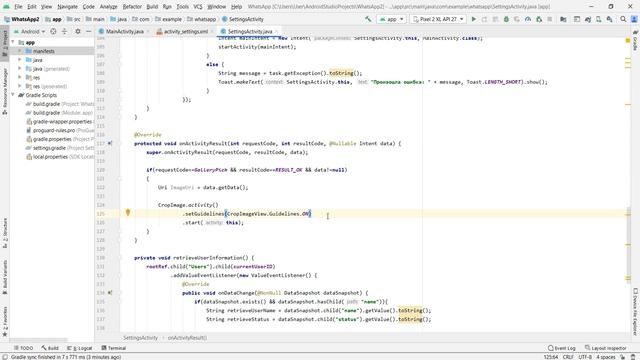Screen dimensions: 640x360
Task: Click the 4 spaces indent indicator
Action: 606,357
